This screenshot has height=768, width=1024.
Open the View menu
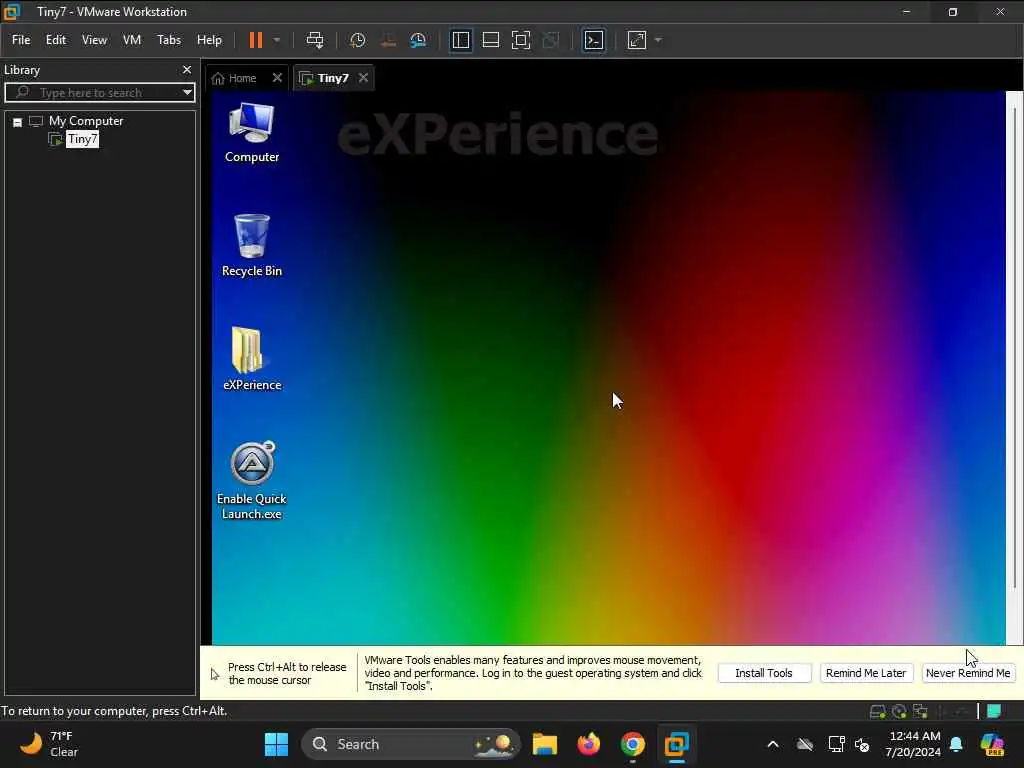click(94, 40)
